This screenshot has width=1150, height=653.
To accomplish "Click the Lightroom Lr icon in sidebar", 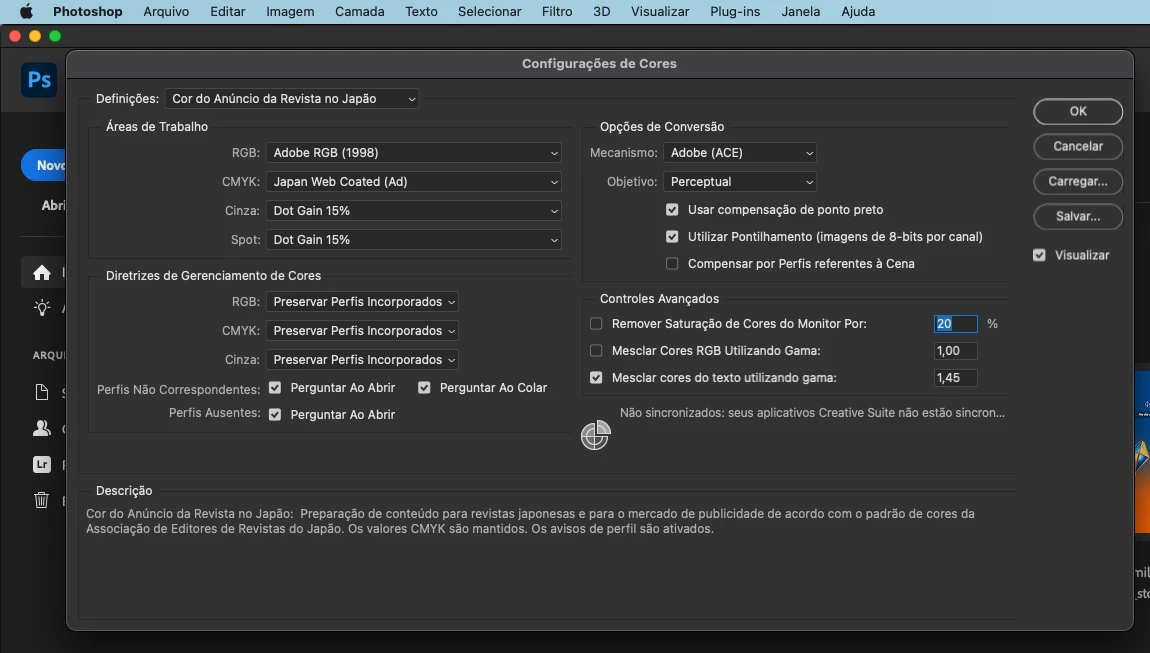I will click(42, 464).
